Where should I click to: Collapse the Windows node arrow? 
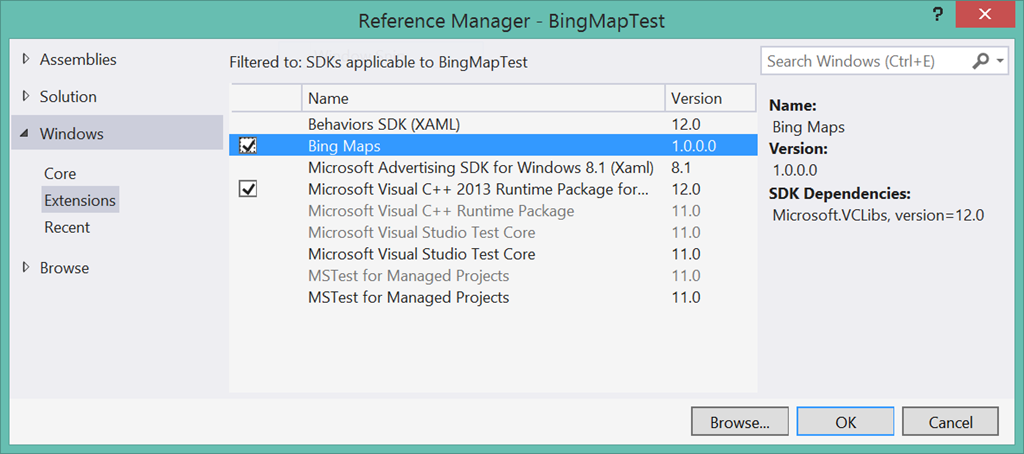pyautogui.click(x=25, y=134)
